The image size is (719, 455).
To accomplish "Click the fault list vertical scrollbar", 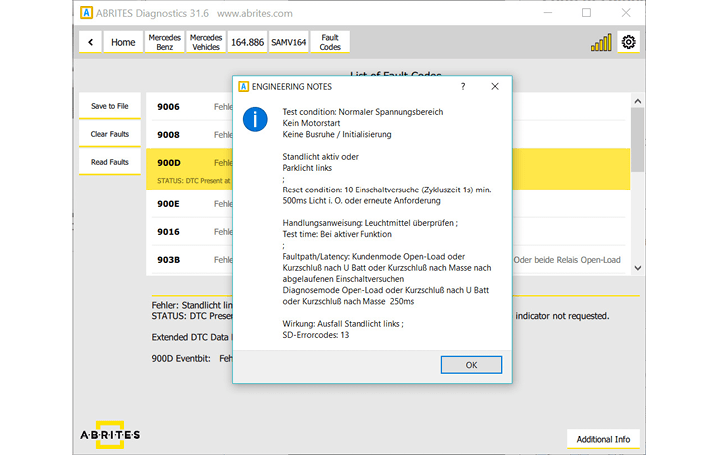I will 637,140.
